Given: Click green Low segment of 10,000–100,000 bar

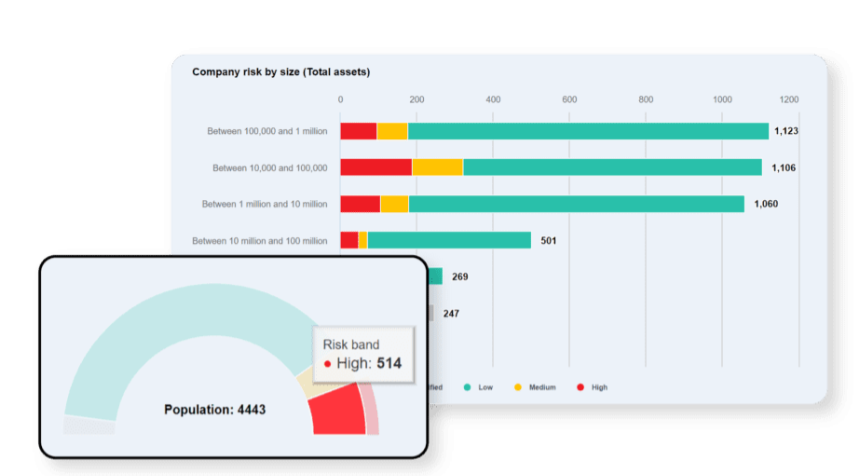Looking at the screenshot, I should [613, 167].
